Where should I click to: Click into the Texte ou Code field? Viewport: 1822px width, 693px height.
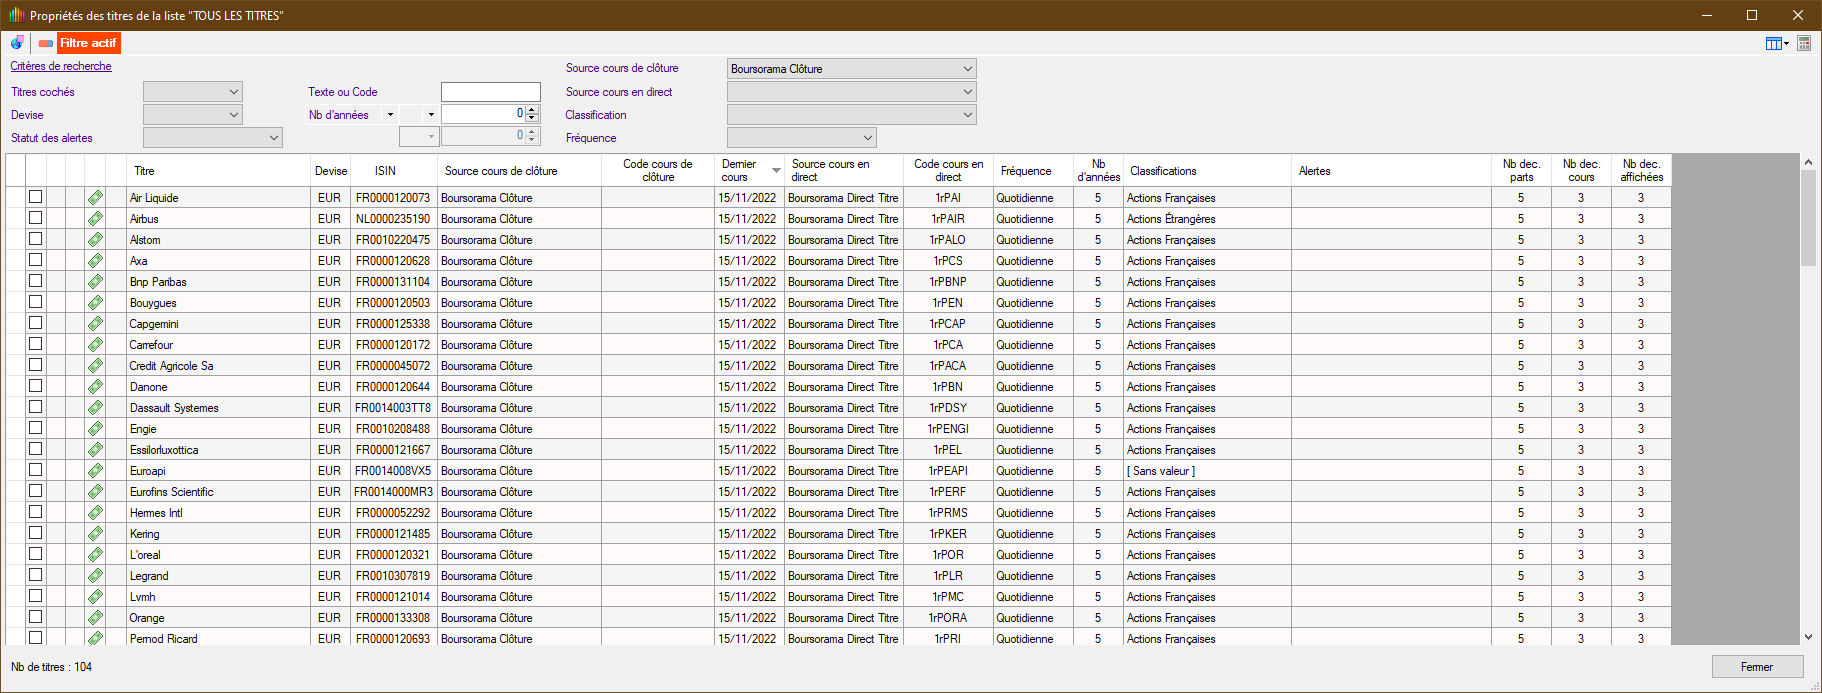coord(490,92)
